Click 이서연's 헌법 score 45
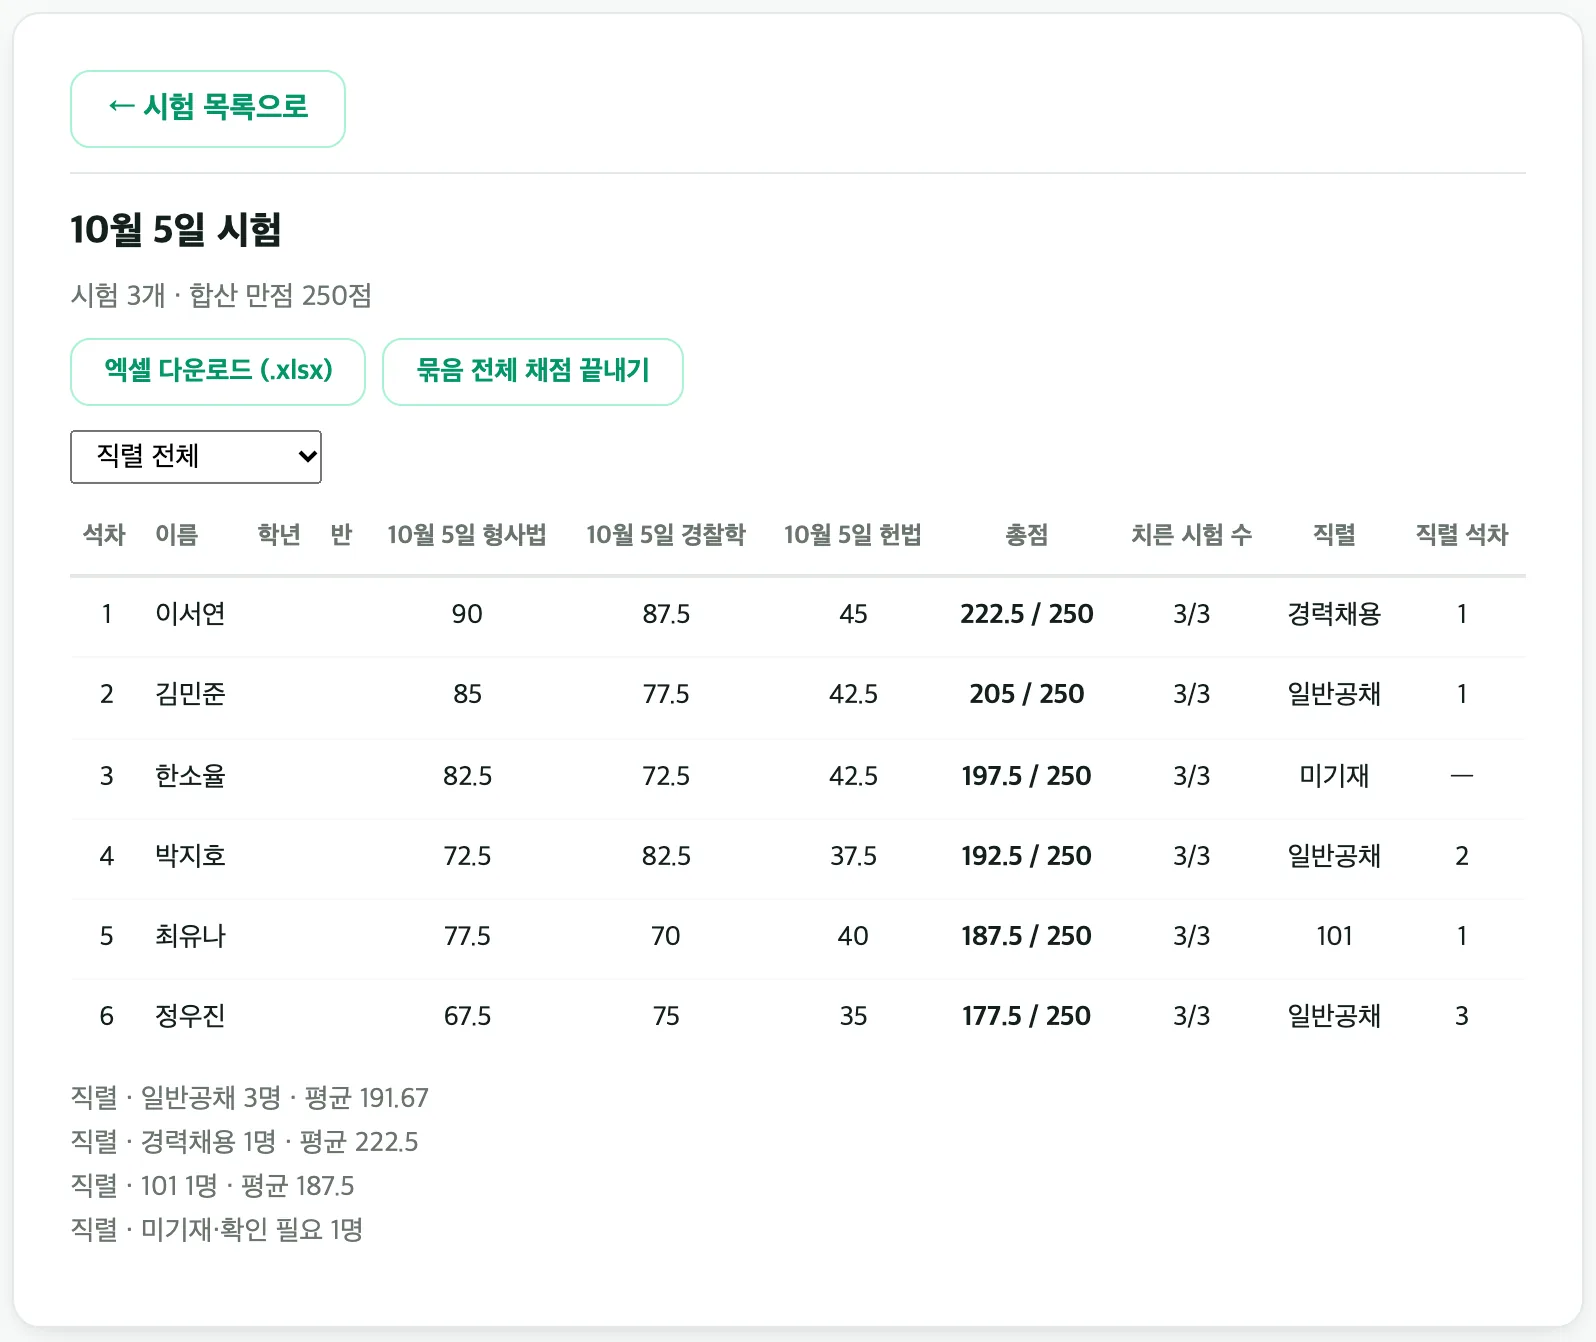This screenshot has height=1342, width=1596. pos(853,614)
